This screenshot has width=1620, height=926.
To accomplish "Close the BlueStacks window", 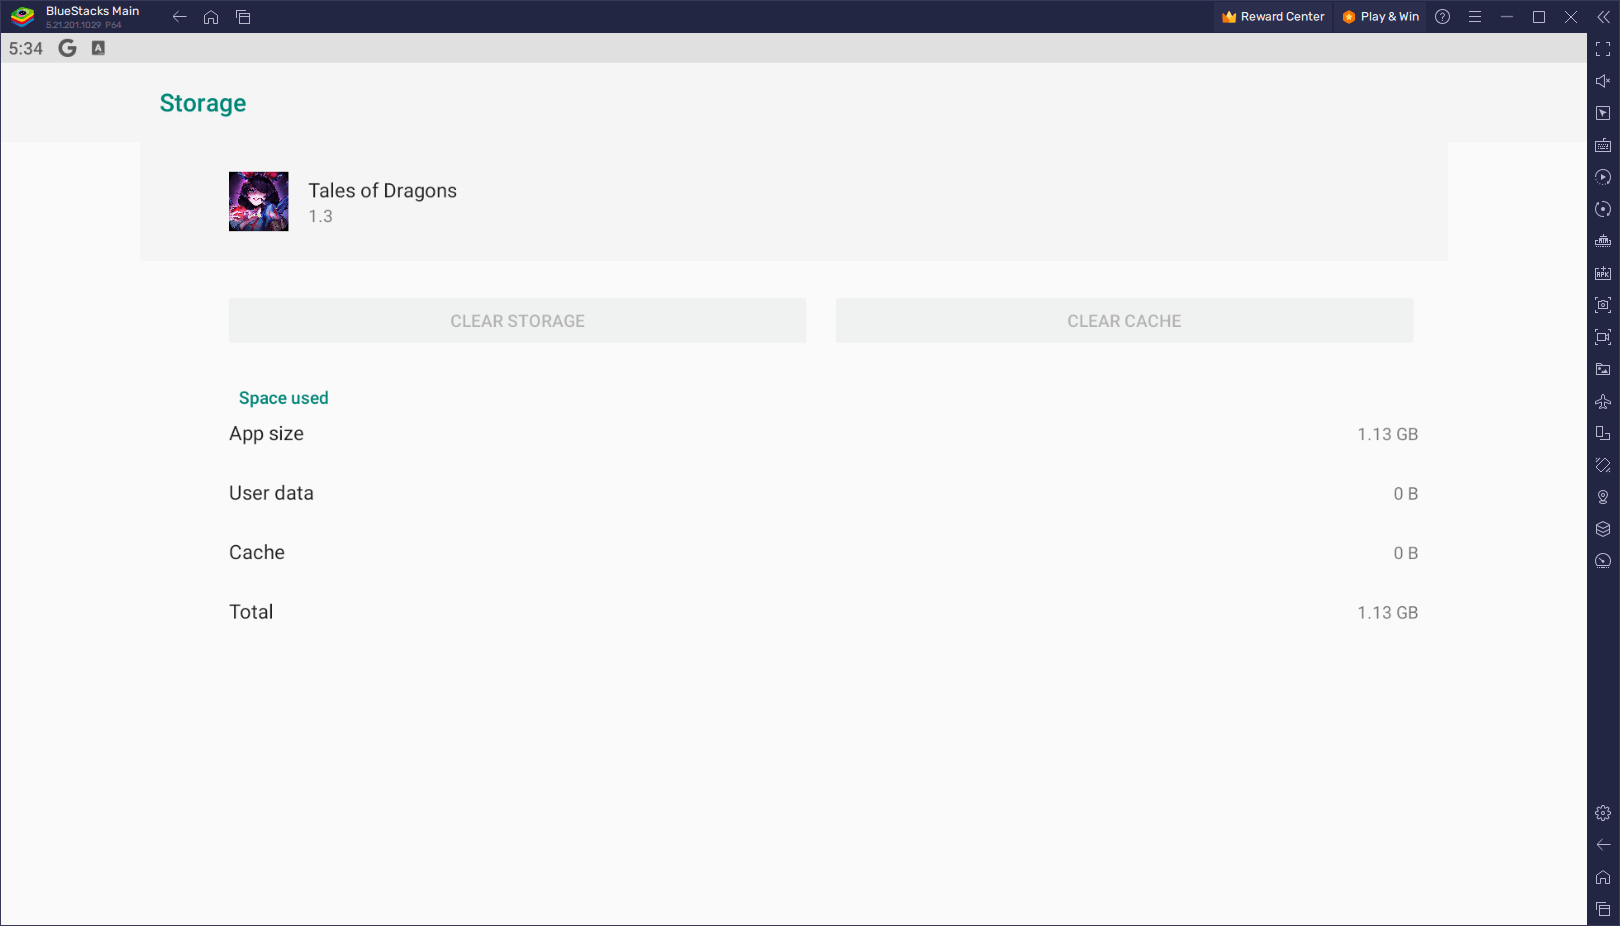I will click(1571, 17).
